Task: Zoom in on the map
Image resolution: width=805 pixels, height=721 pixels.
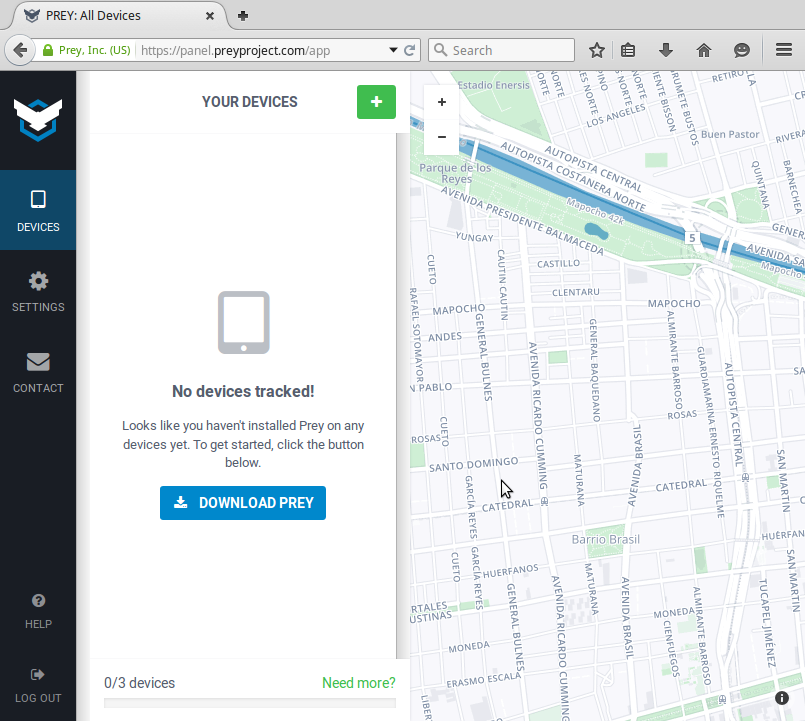Action: [x=442, y=102]
